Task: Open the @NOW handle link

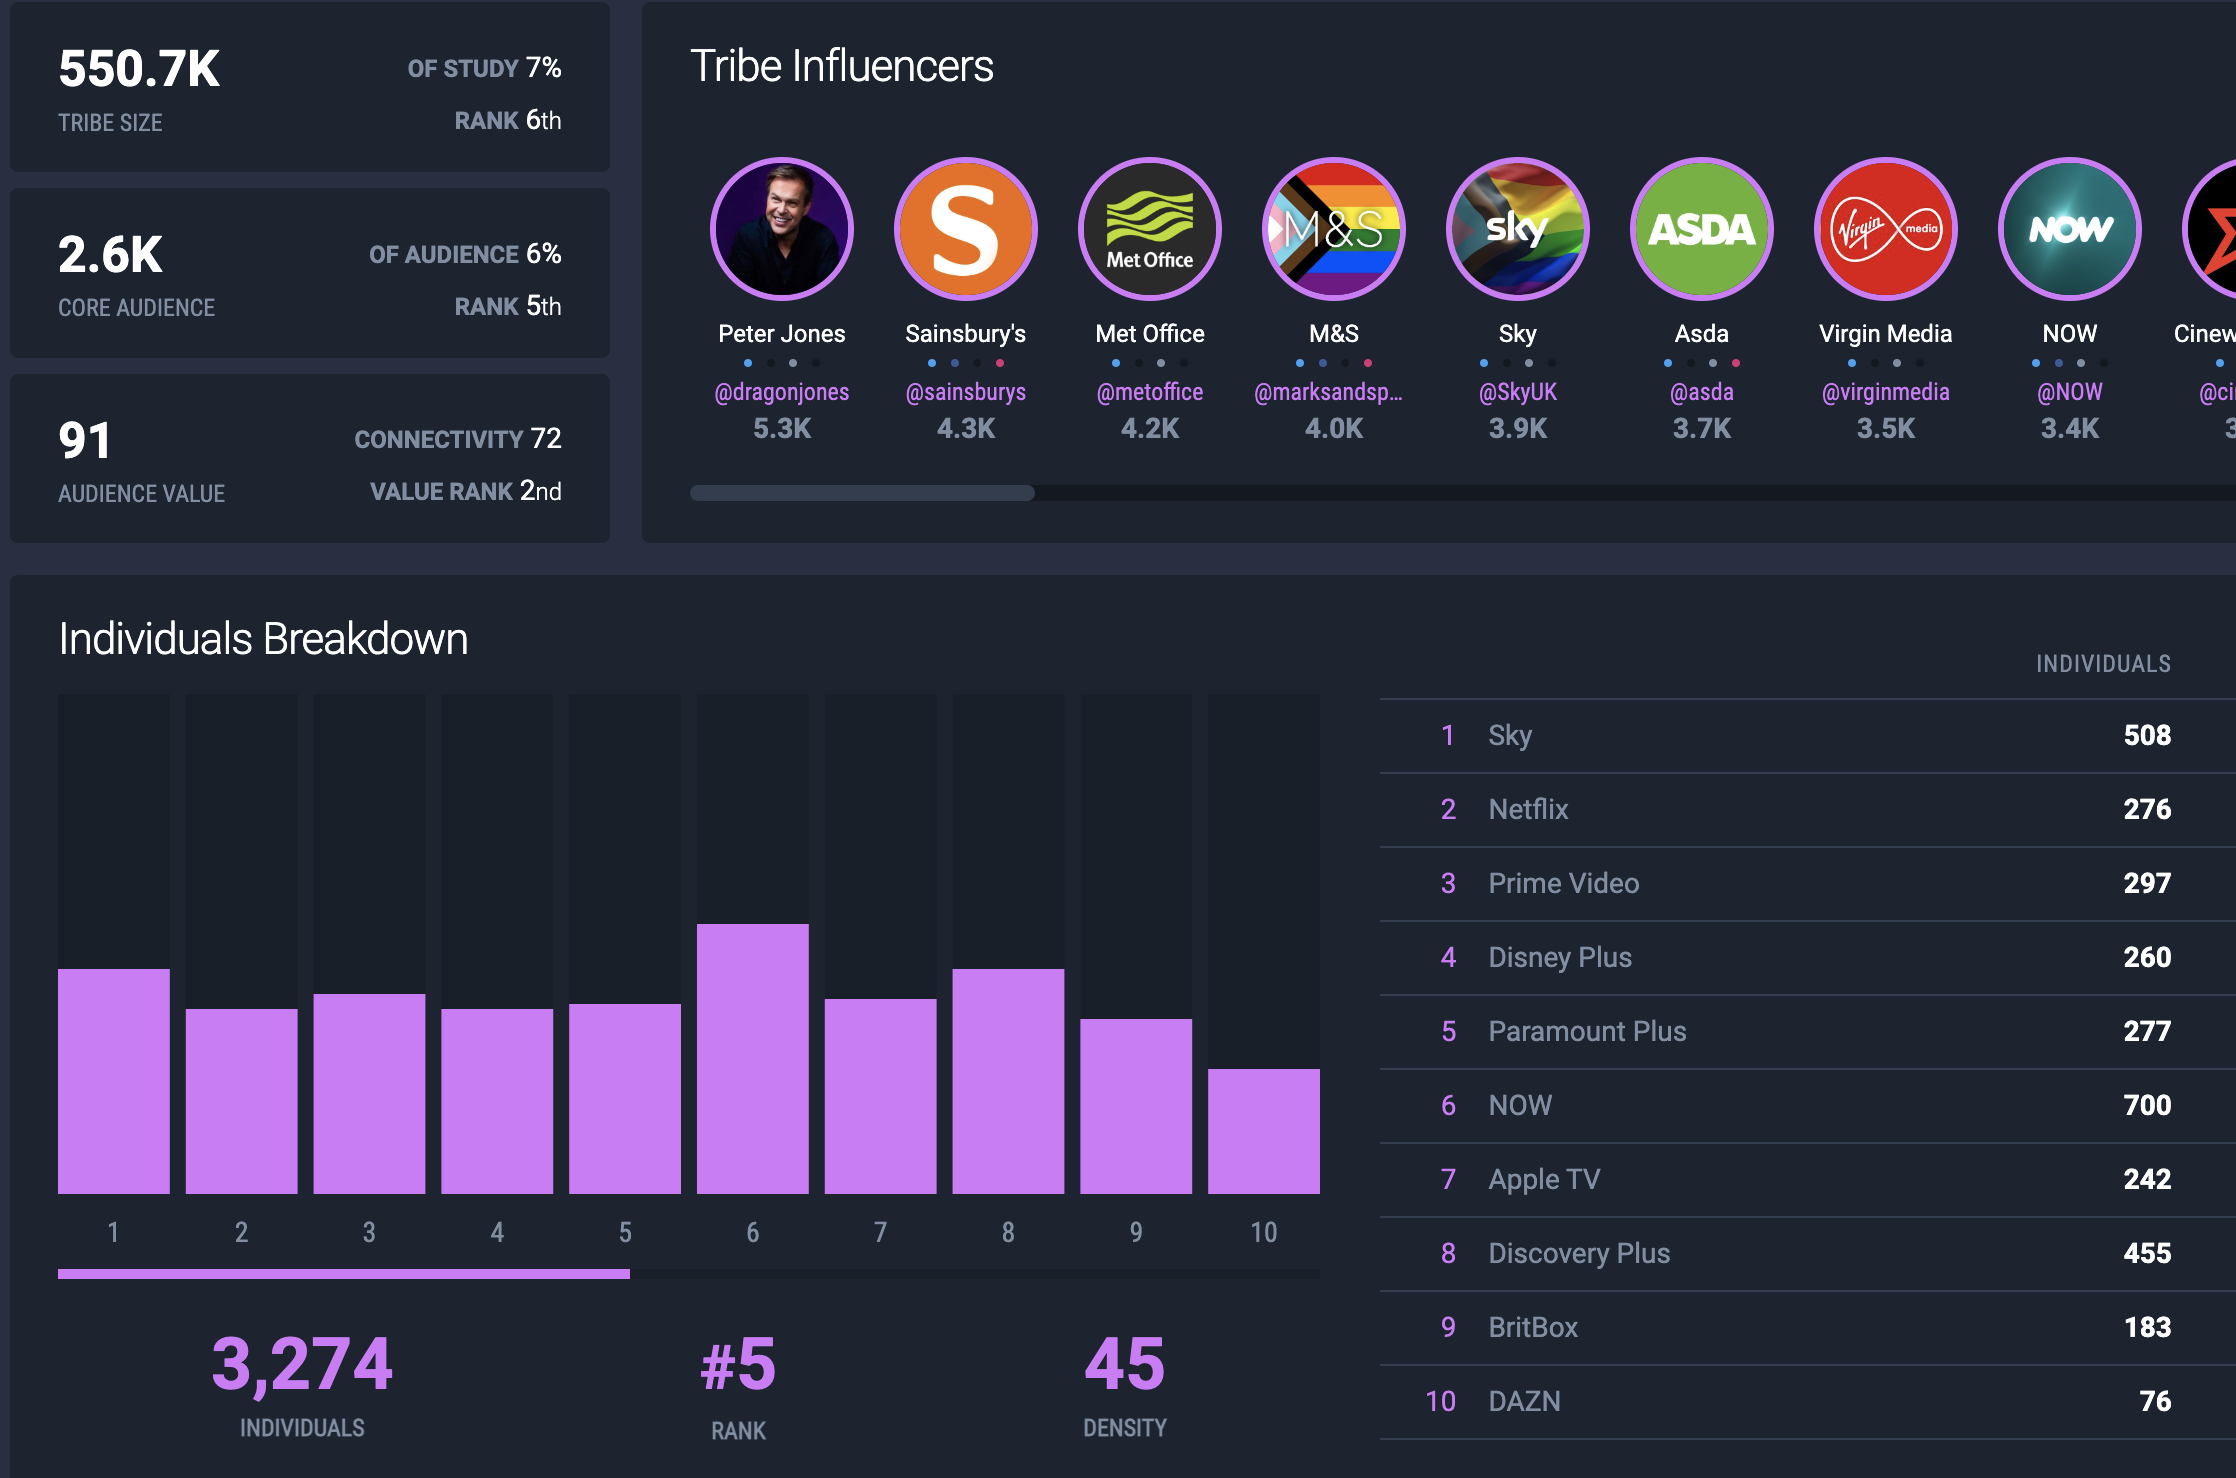Action: click(x=2070, y=392)
